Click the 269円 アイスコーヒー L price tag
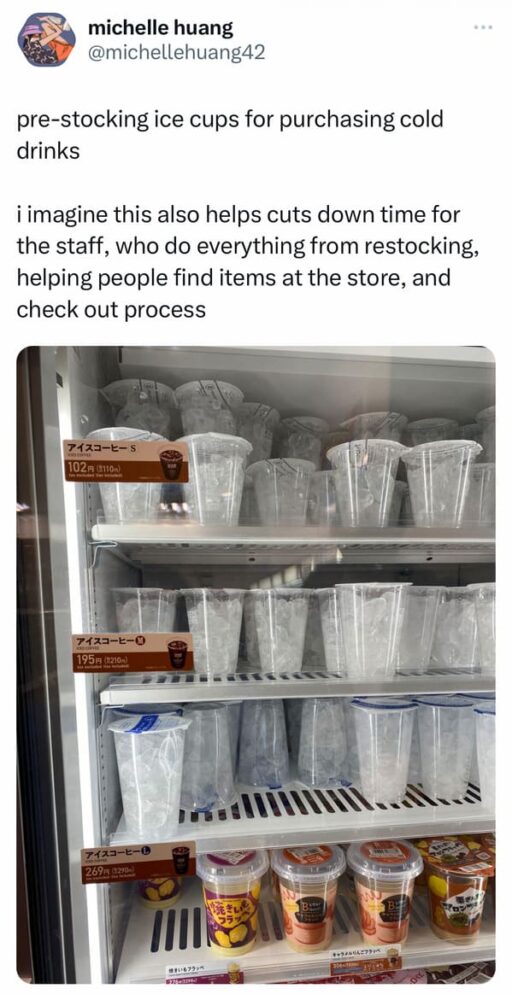Viewport: 512px width, 1000px height. click(x=138, y=862)
